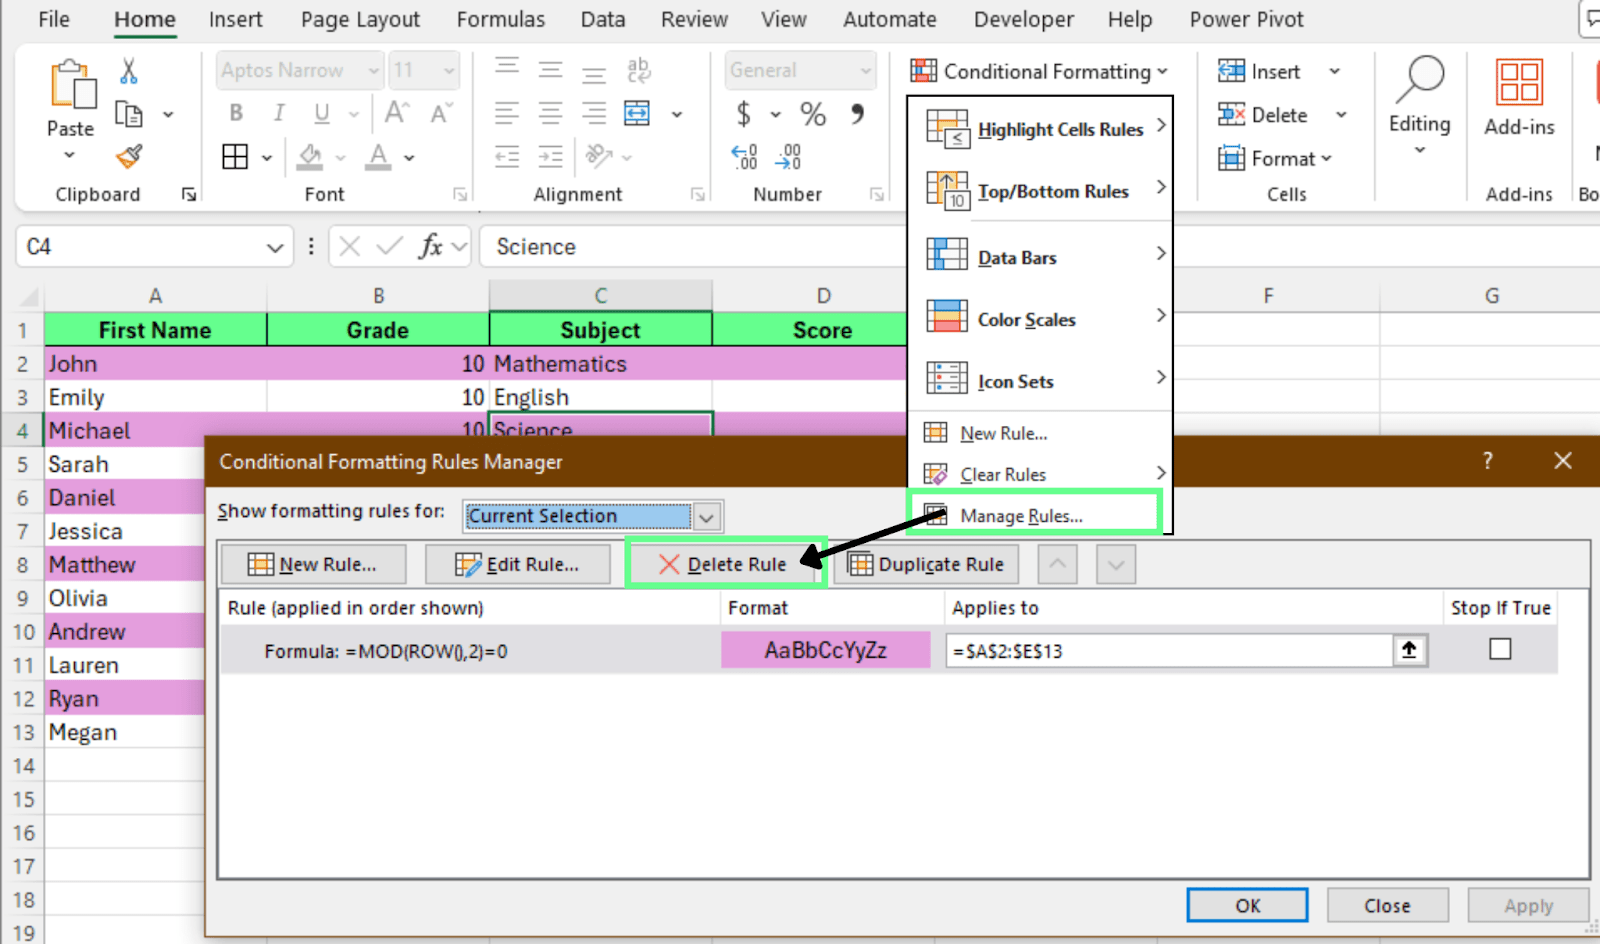This screenshot has height=944, width=1600.
Task: Click the Copy icon in Clipboard group
Action: [x=129, y=114]
